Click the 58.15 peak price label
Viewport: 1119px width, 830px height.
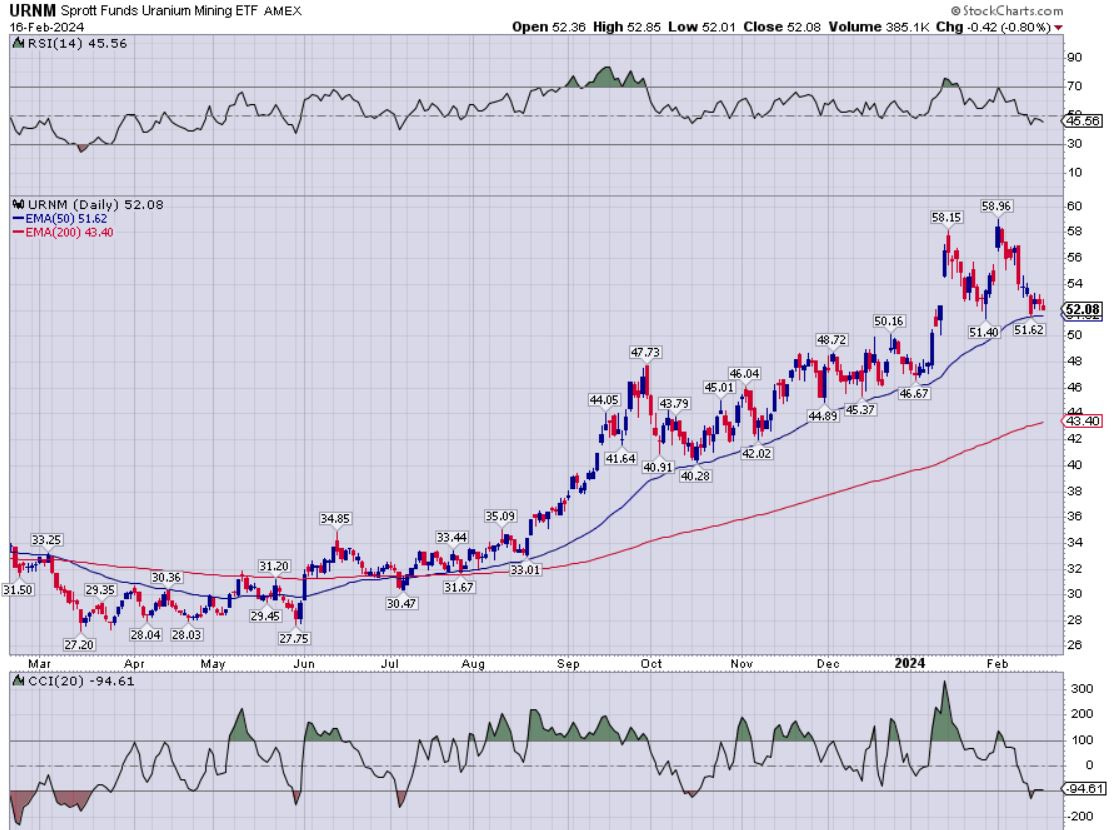(x=946, y=217)
